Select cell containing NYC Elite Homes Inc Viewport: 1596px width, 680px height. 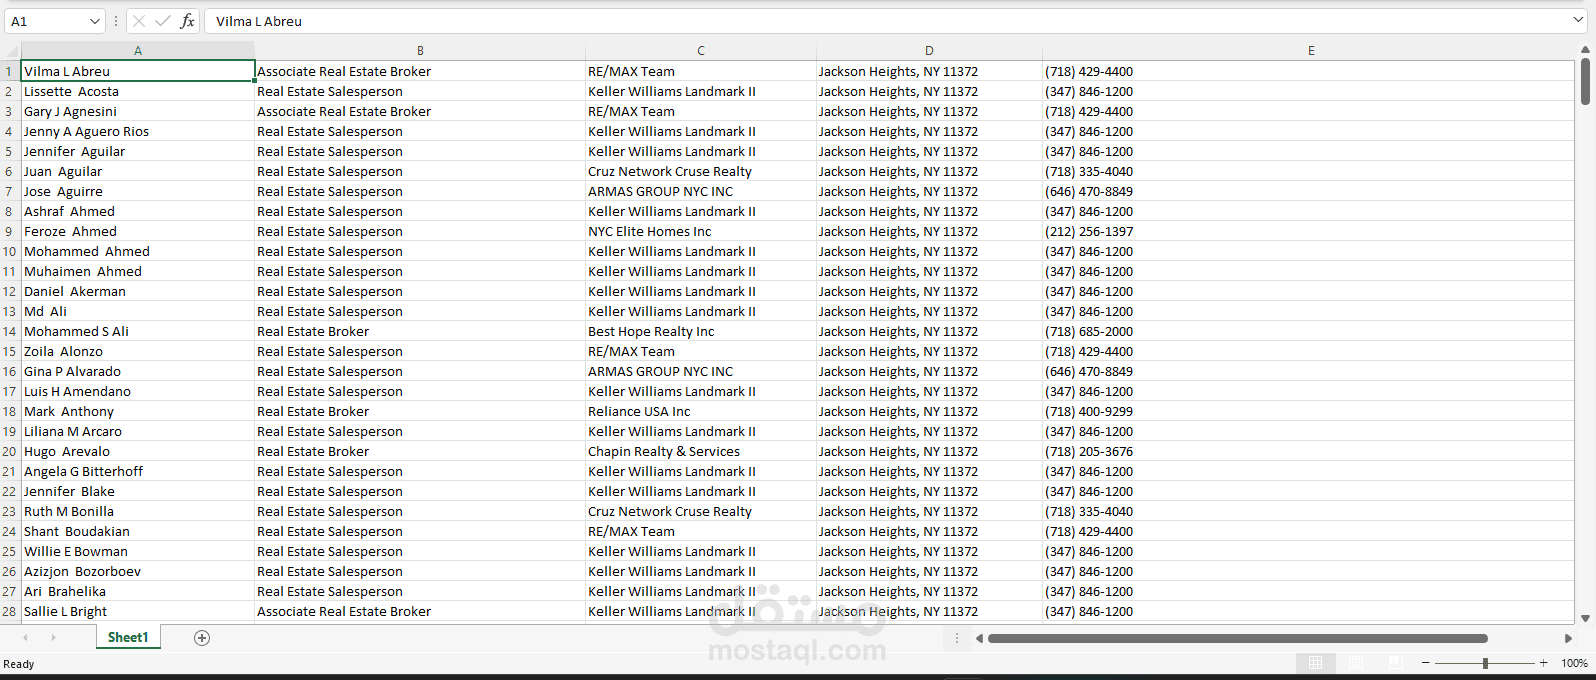click(x=701, y=231)
